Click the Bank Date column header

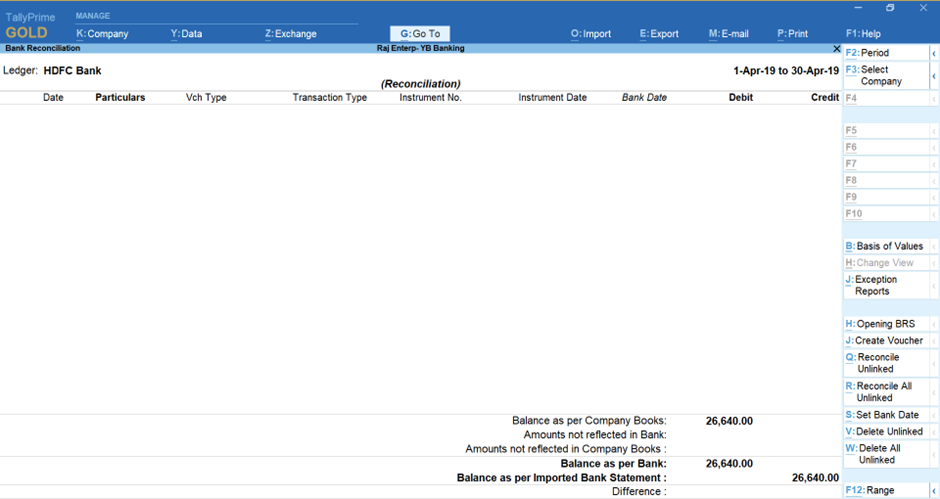coord(644,97)
